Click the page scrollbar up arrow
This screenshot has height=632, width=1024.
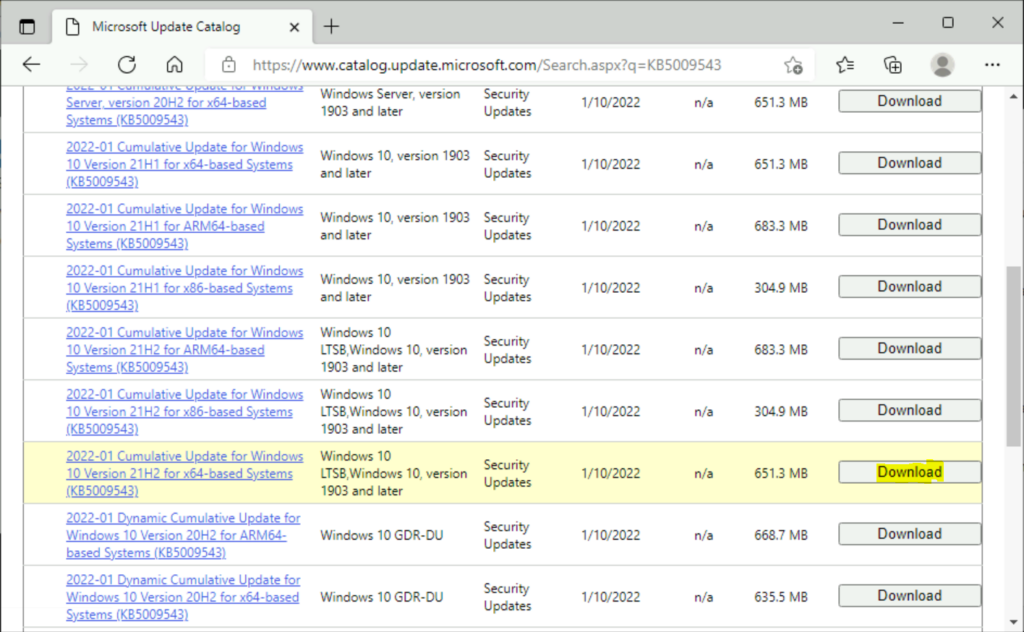[1014, 97]
